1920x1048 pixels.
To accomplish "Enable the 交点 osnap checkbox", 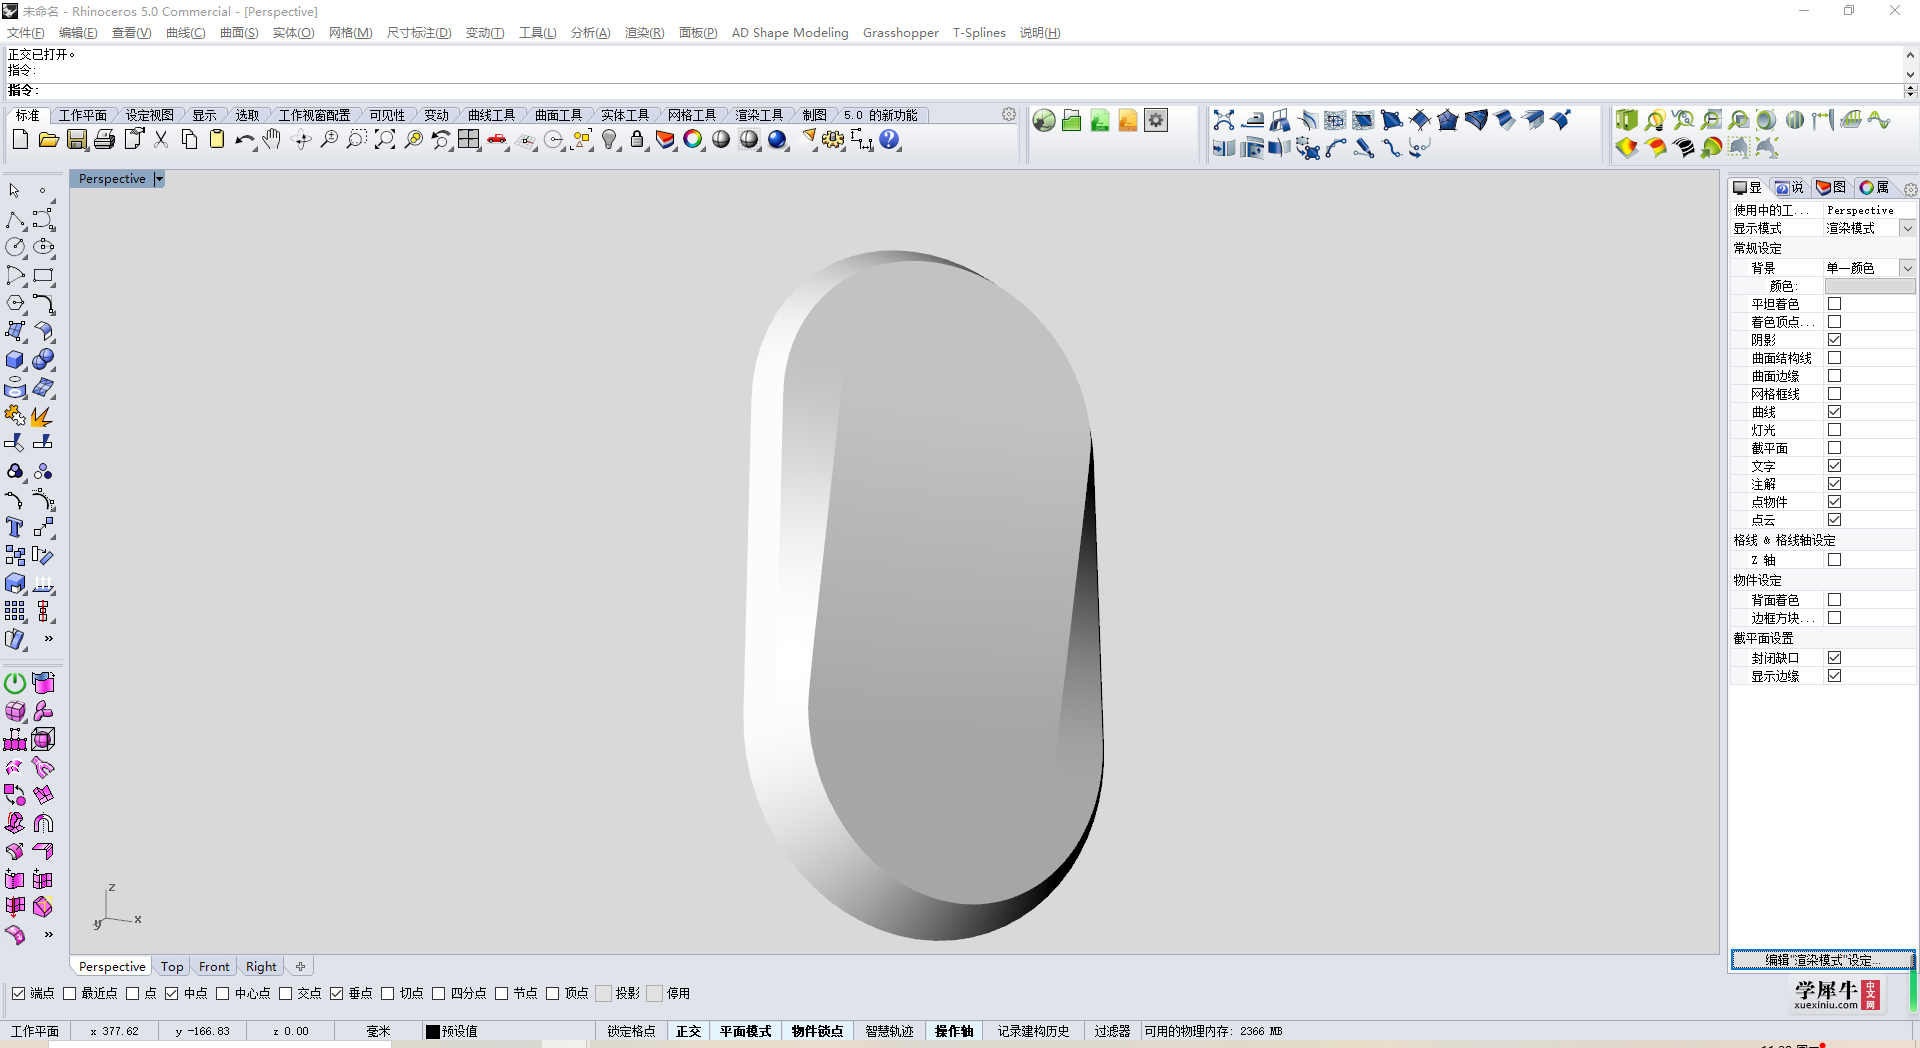I will [286, 993].
